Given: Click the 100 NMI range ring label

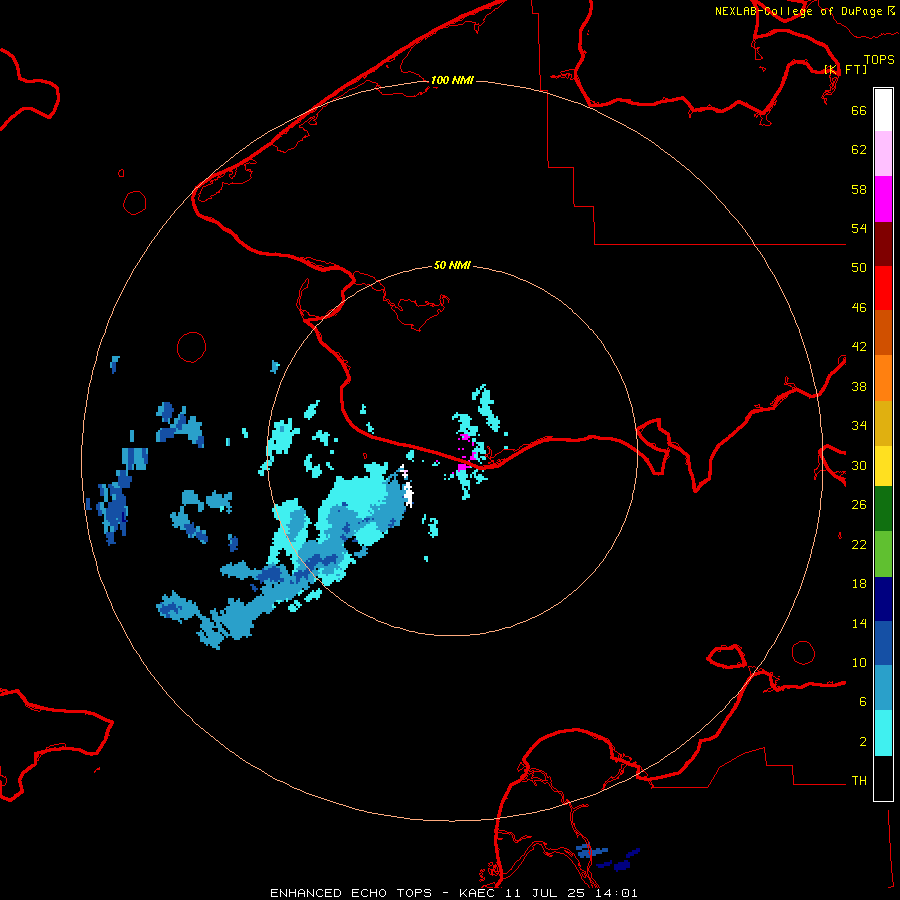Looking at the screenshot, I should (452, 80).
